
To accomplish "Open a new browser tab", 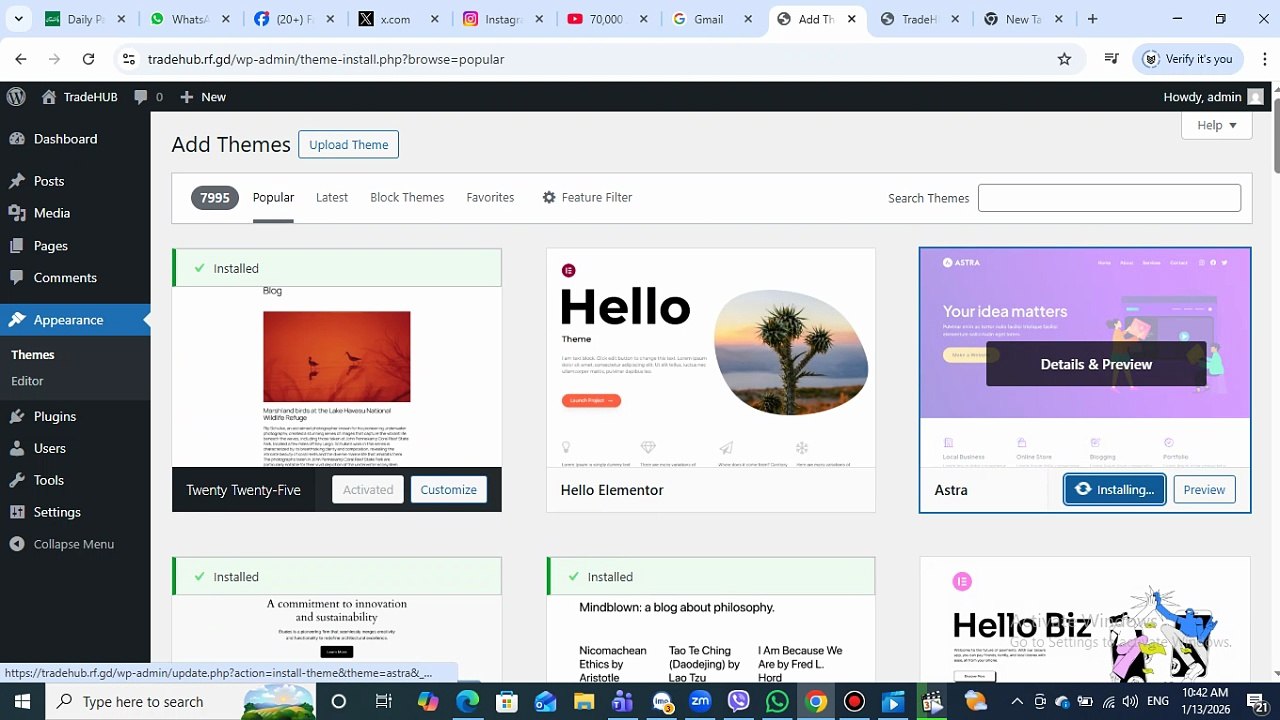I will pos(1092,19).
